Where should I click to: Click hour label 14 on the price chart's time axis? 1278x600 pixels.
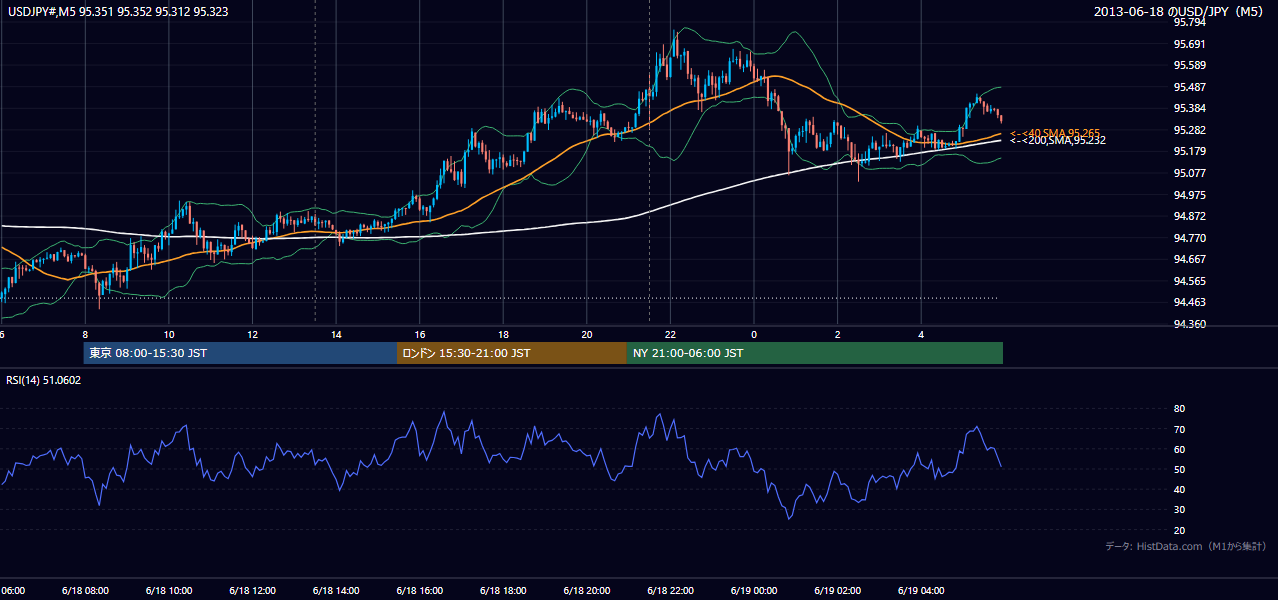tap(336, 334)
